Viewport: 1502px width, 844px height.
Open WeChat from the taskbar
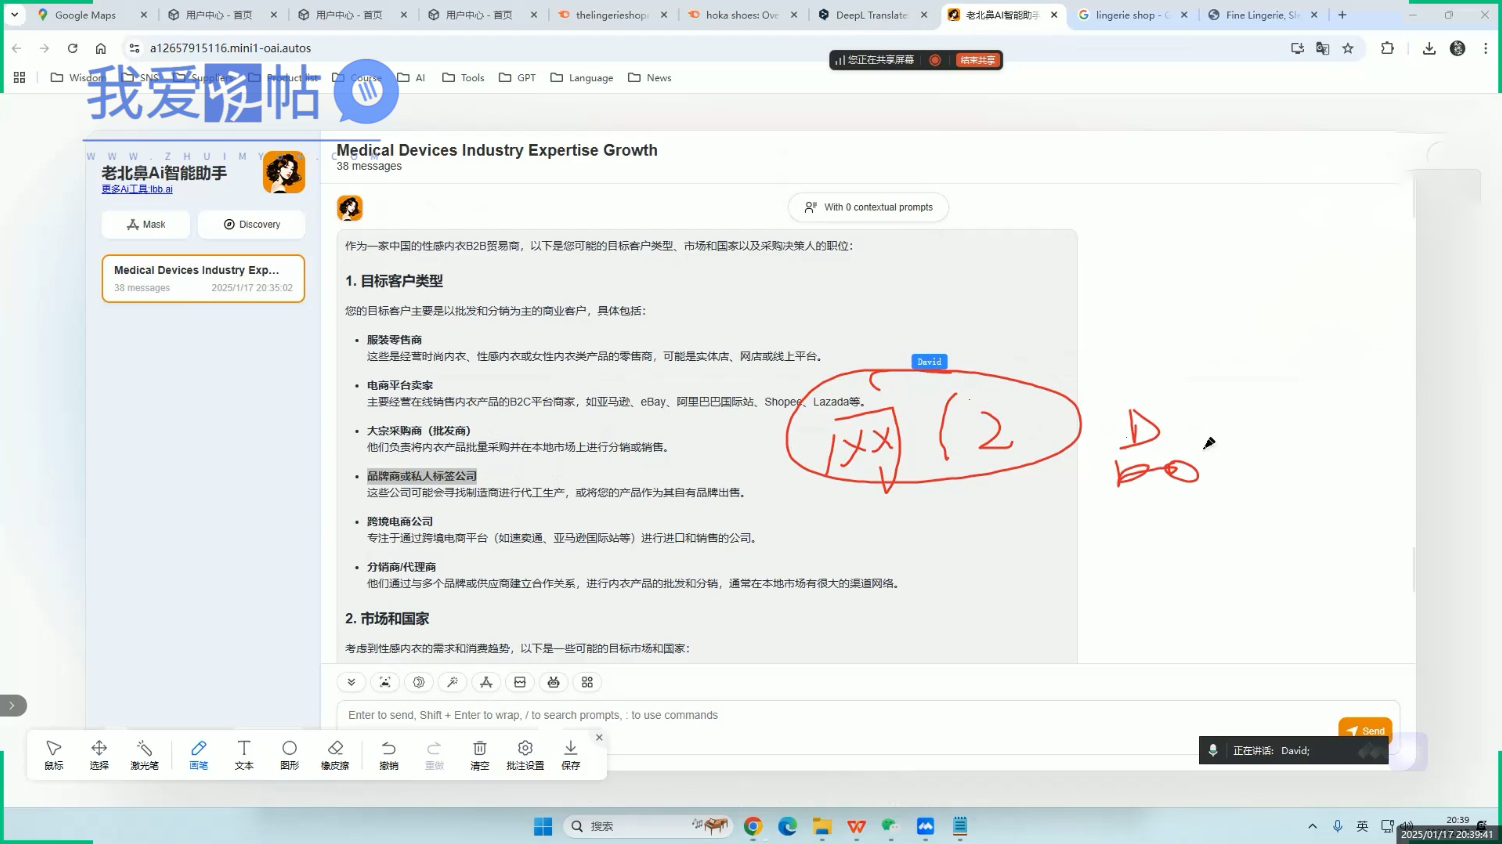(x=890, y=826)
